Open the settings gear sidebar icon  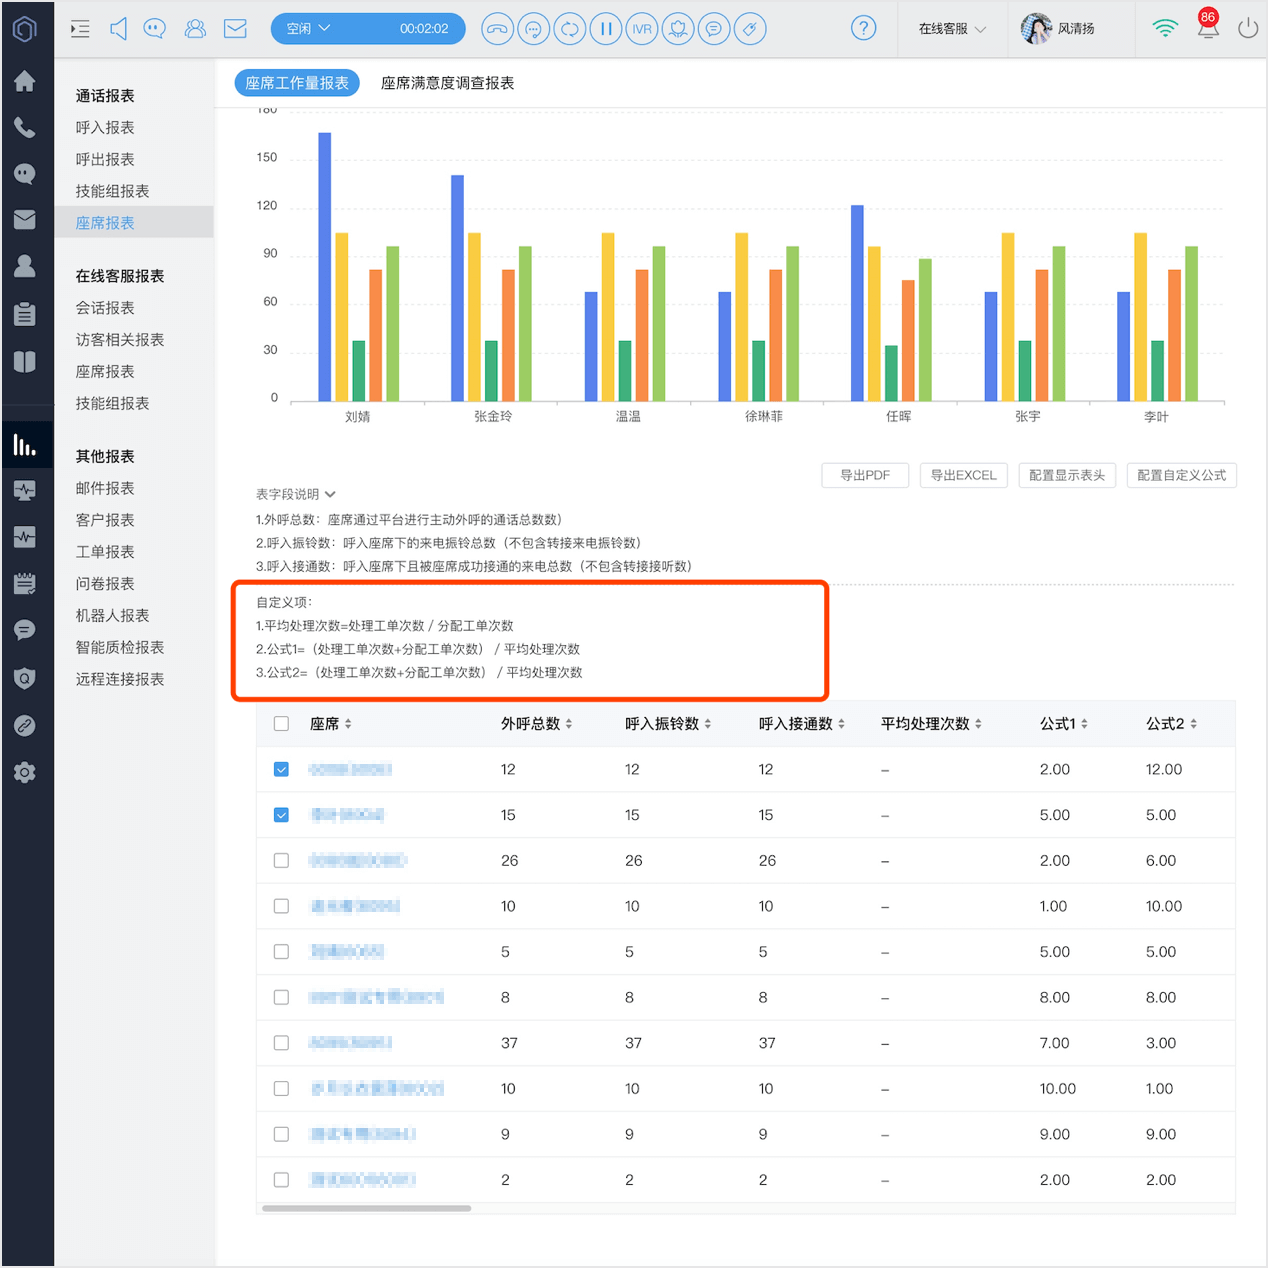25,772
